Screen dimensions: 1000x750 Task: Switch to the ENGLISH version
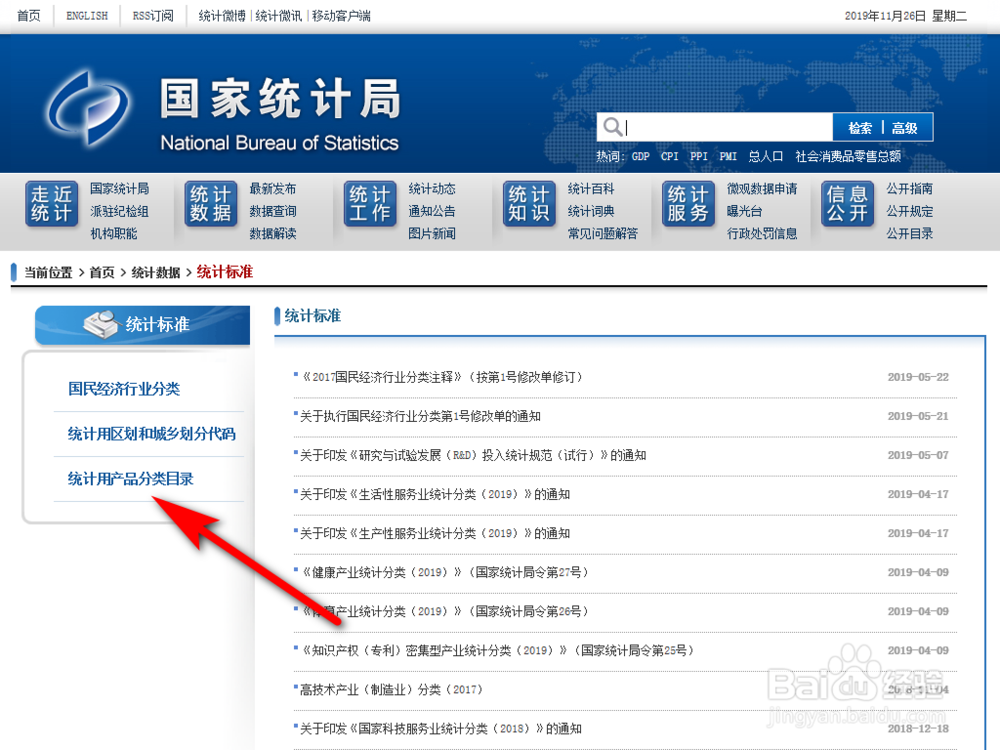click(x=85, y=15)
